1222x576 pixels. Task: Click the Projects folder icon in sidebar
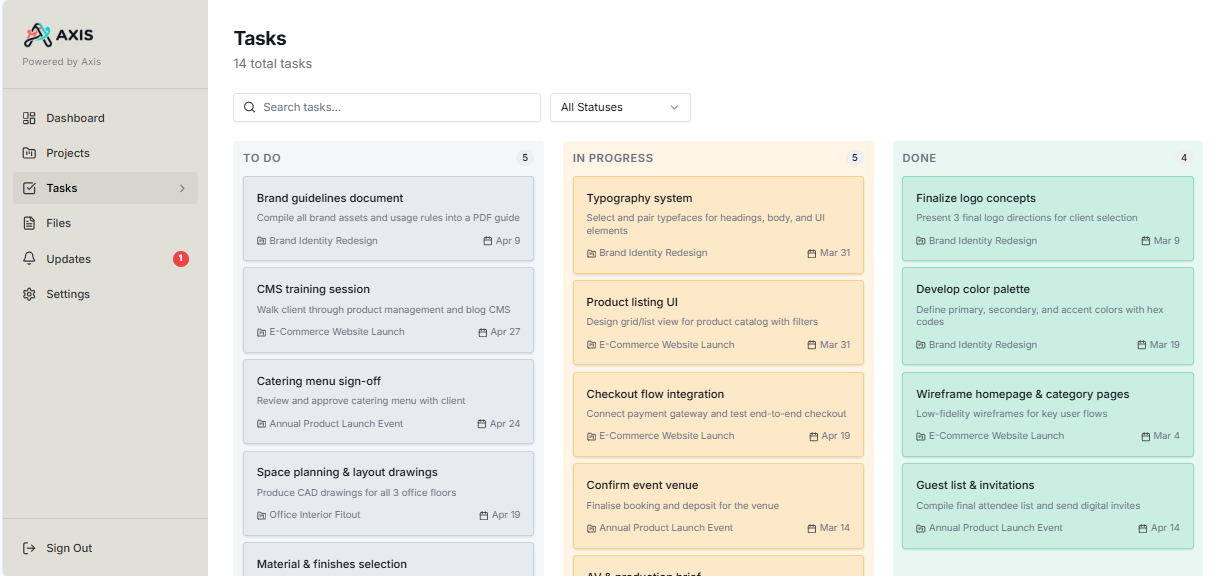[29, 153]
